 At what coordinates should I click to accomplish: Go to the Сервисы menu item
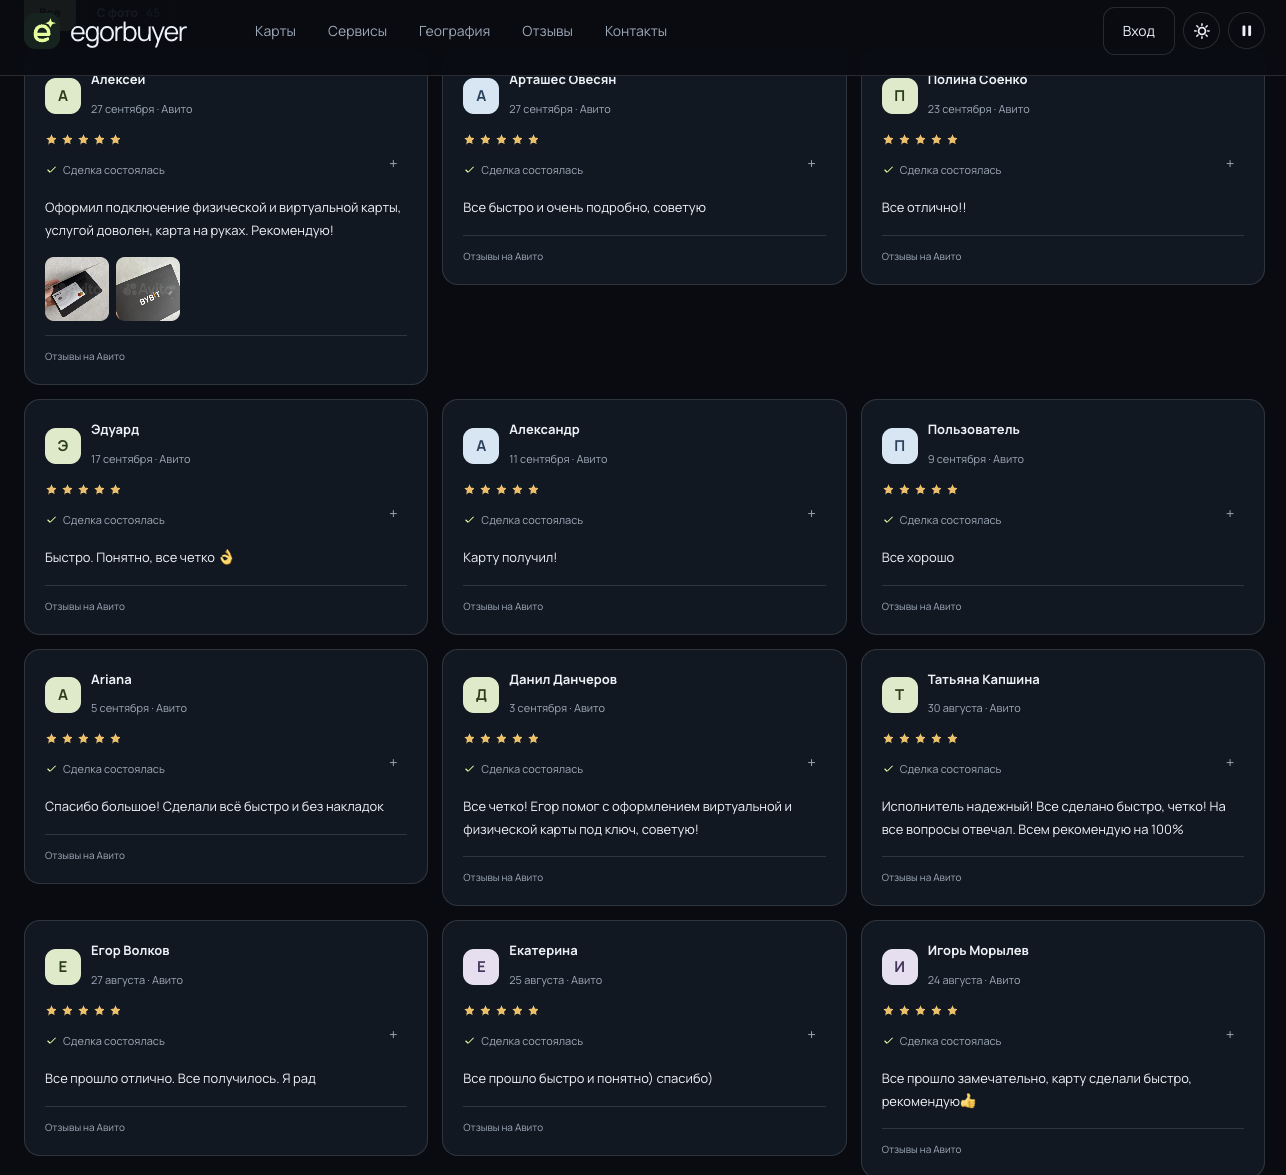[x=357, y=31]
